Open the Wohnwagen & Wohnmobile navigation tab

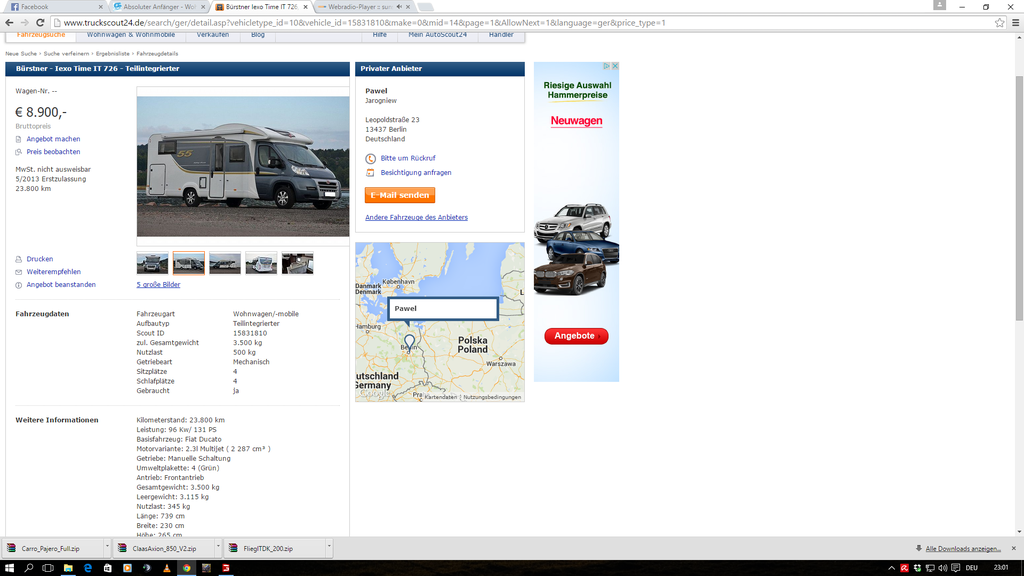coord(130,35)
